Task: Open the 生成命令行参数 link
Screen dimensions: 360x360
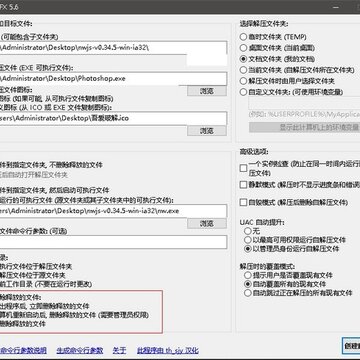Action: point(80,350)
